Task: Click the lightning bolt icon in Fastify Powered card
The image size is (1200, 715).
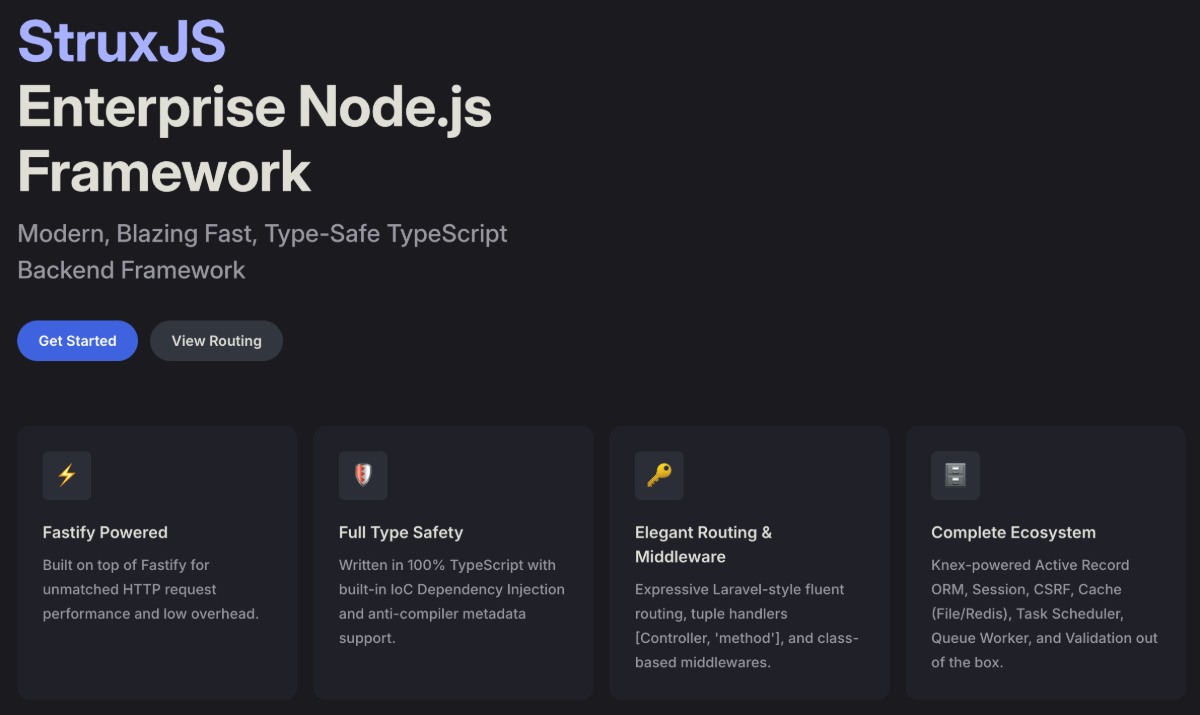Action: 67,475
